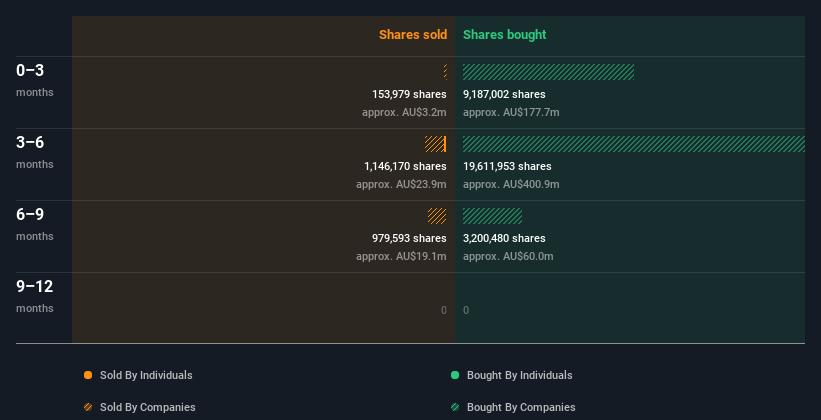Image resolution: width=821 pixels, height=420 pixels.
Task: Click the 19,611,953 shares value
Action: 507,166
